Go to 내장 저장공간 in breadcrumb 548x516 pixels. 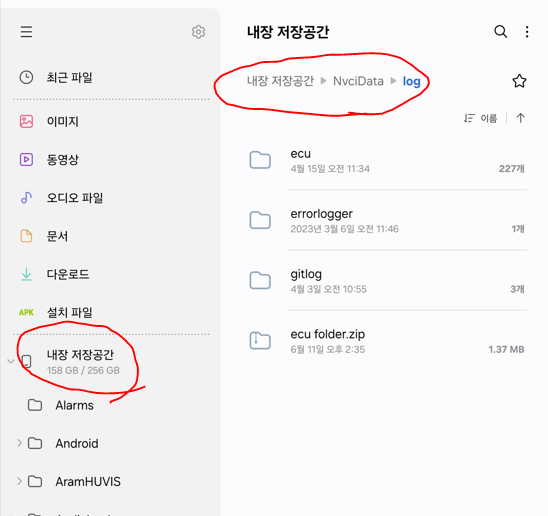point(280,81)
